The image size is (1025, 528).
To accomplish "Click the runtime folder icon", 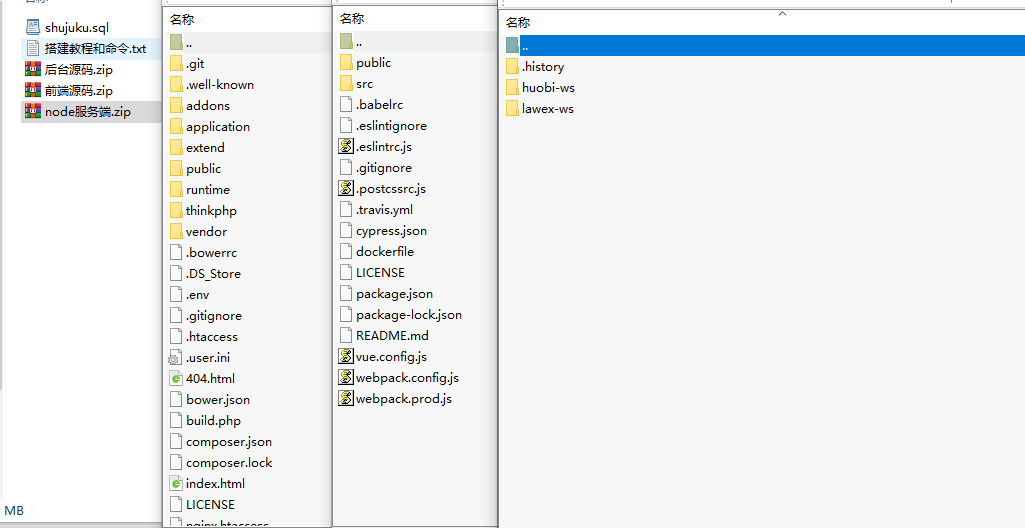I will pyautogui.click(x=176, y=190).
